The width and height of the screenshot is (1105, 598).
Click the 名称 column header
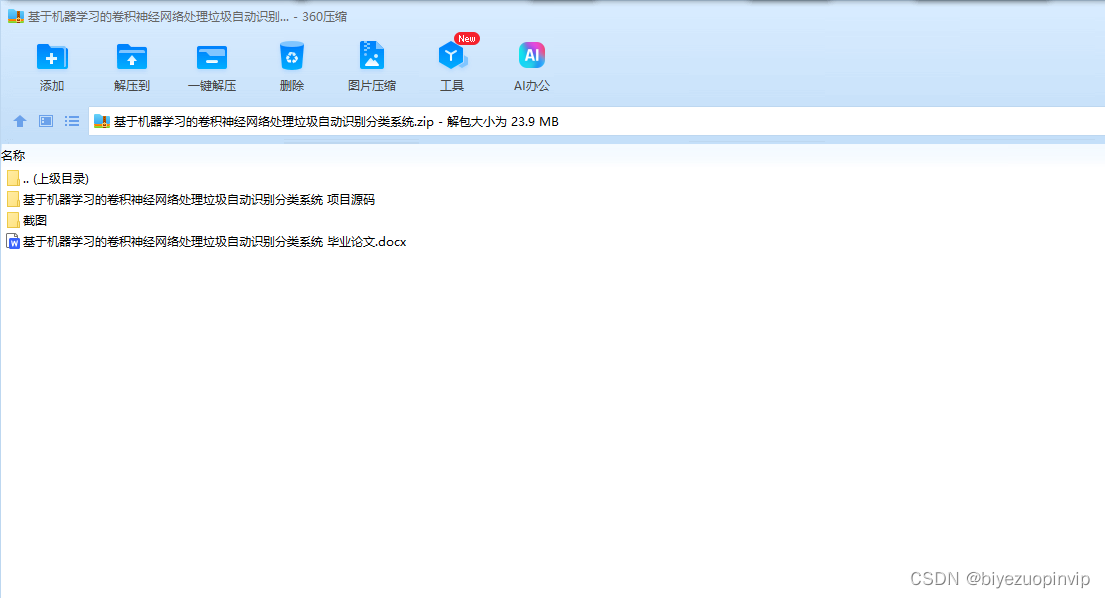click(13, 156)
